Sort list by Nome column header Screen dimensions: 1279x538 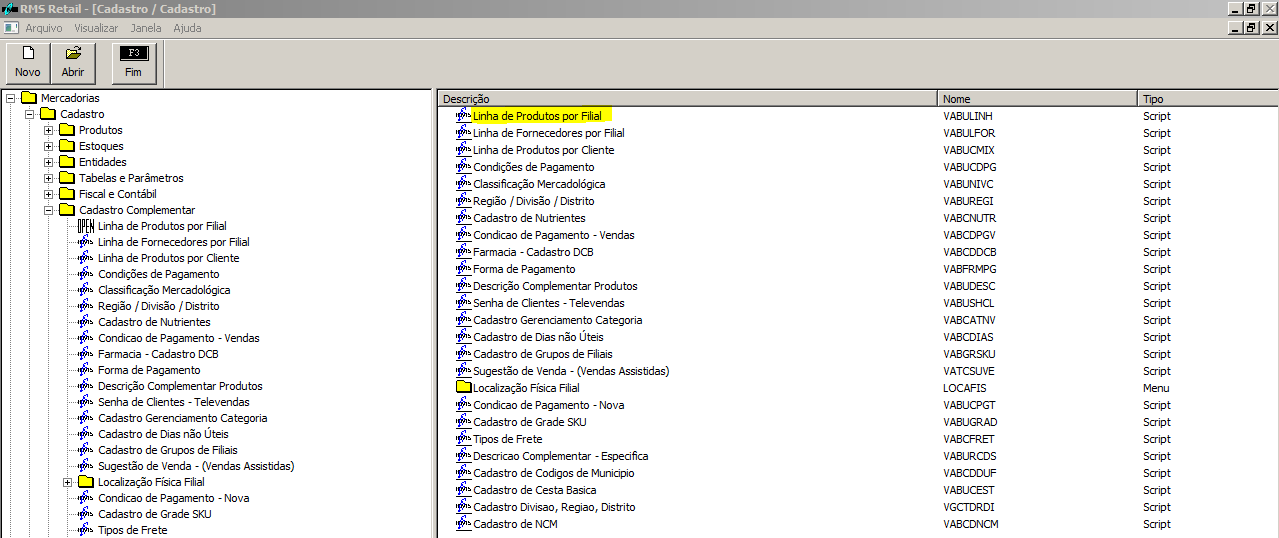(1037, 99)
